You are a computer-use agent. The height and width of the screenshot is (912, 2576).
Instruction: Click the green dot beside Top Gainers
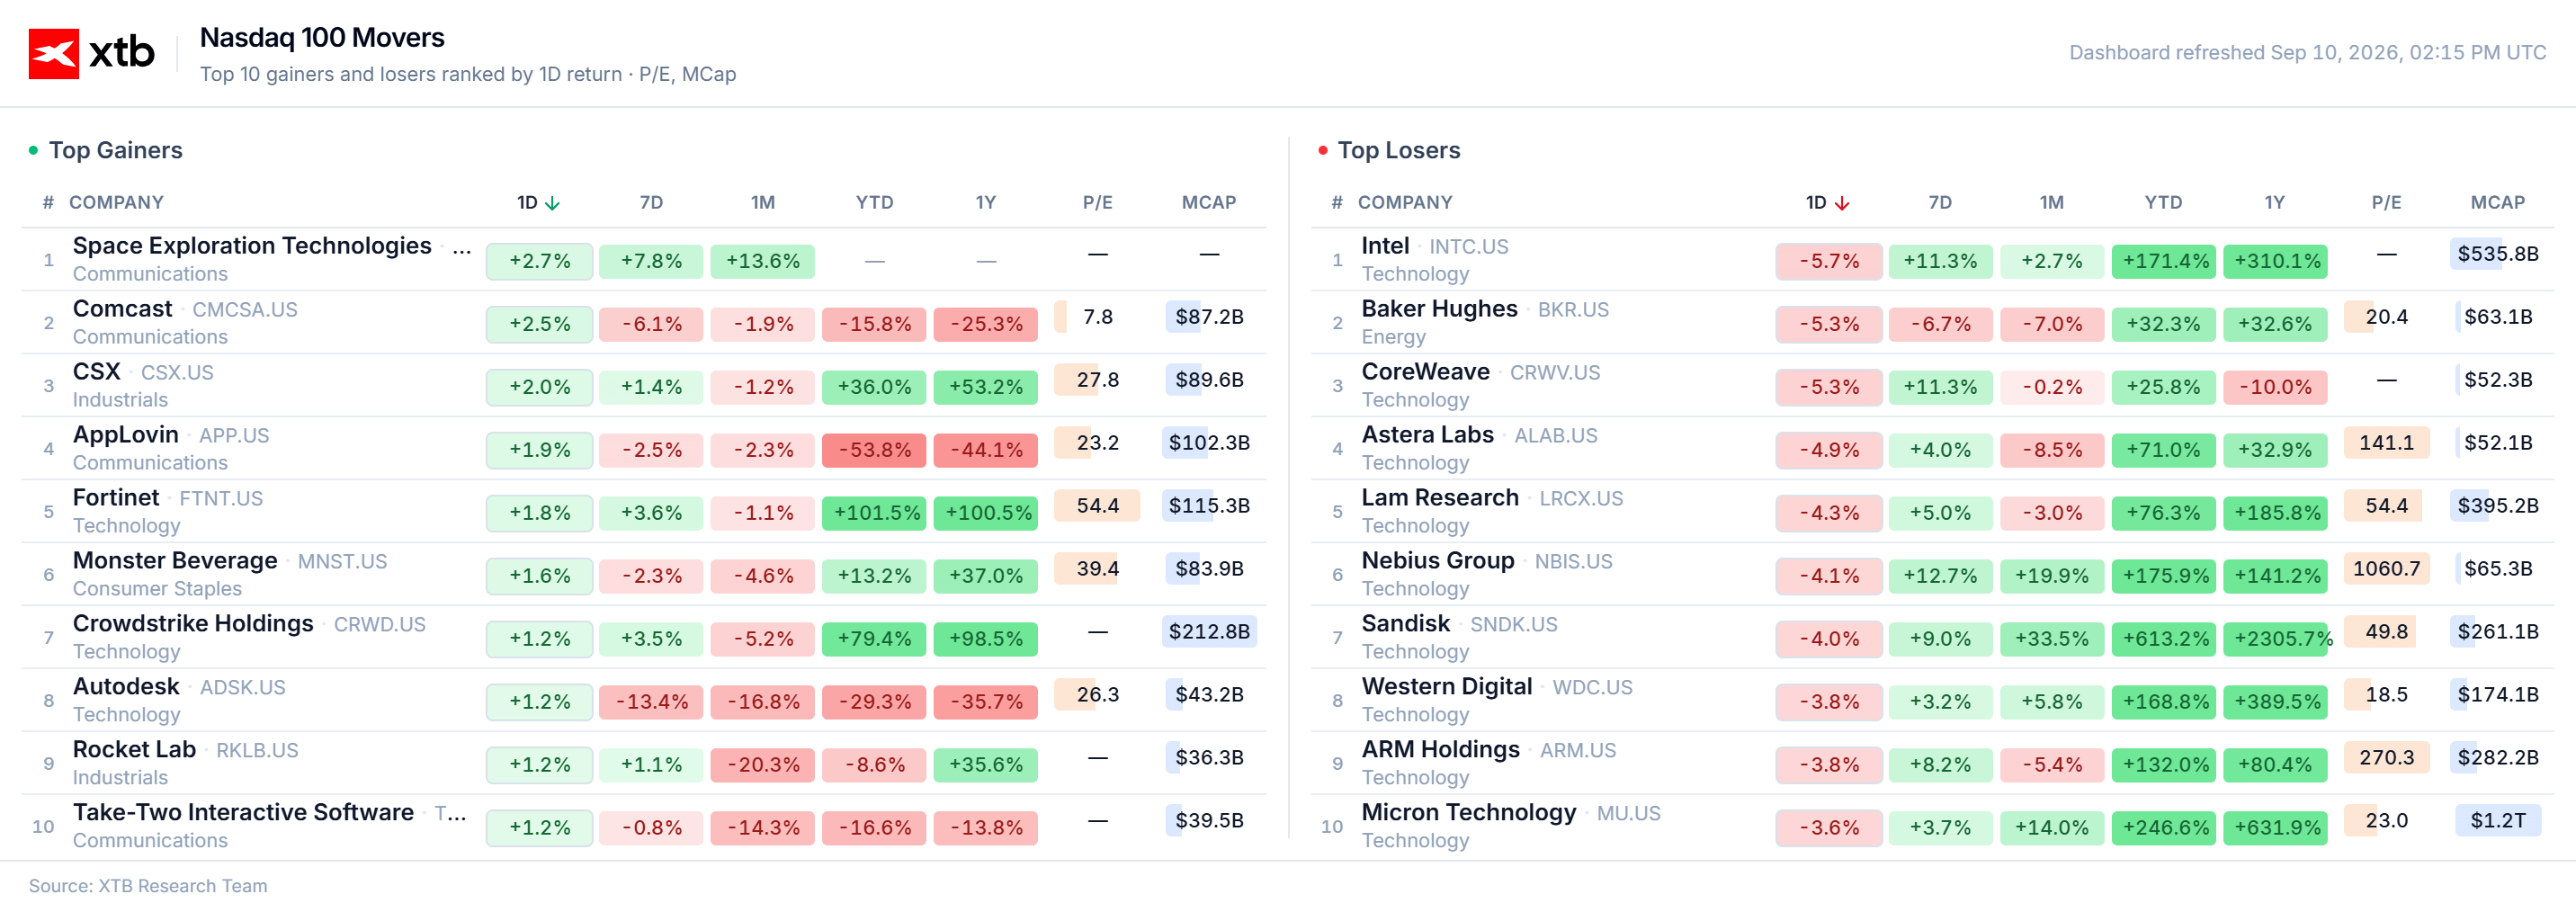[34, 150]
